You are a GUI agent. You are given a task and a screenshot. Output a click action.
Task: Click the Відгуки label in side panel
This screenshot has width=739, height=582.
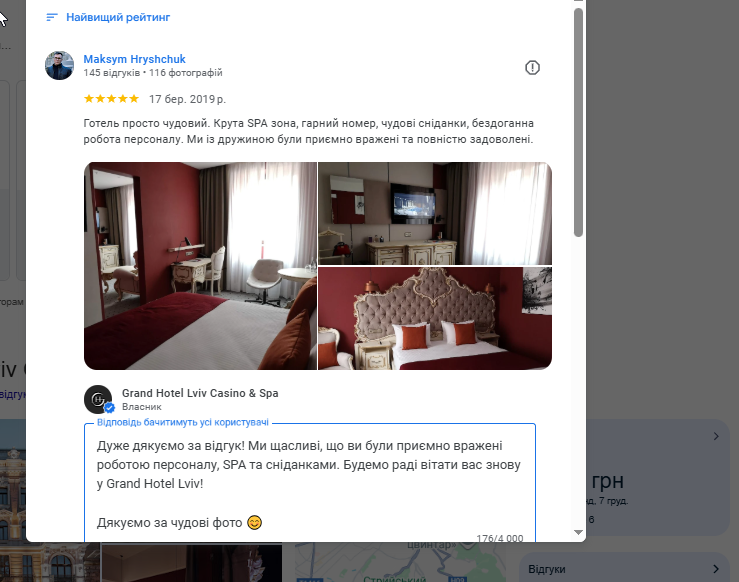tap(547, 569)
